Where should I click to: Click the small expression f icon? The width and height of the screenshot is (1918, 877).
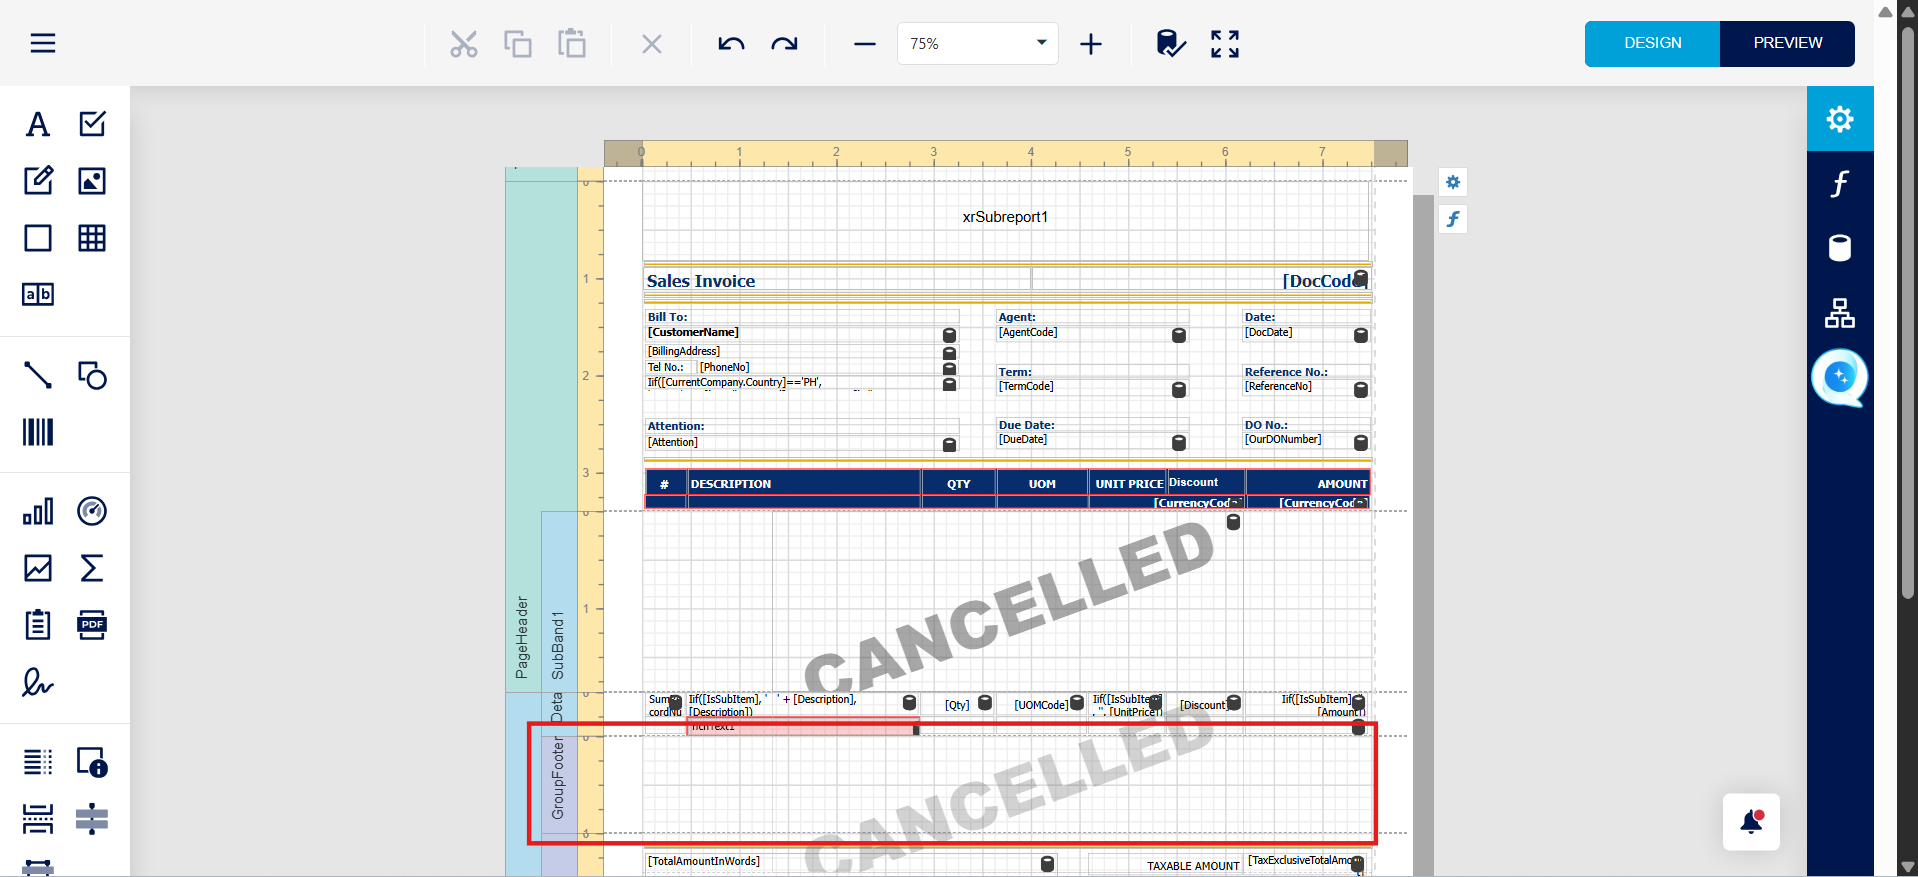tap(1453, 219)
